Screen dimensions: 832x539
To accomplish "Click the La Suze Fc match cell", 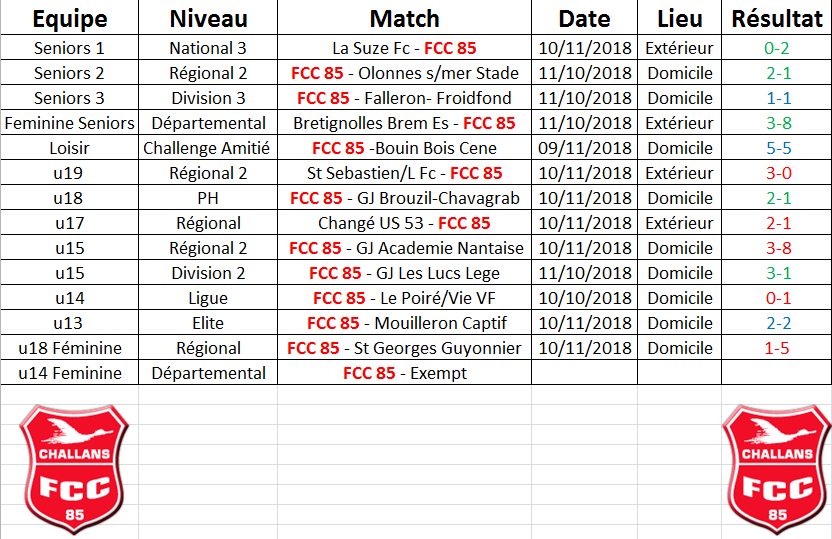I will (404, 48).
